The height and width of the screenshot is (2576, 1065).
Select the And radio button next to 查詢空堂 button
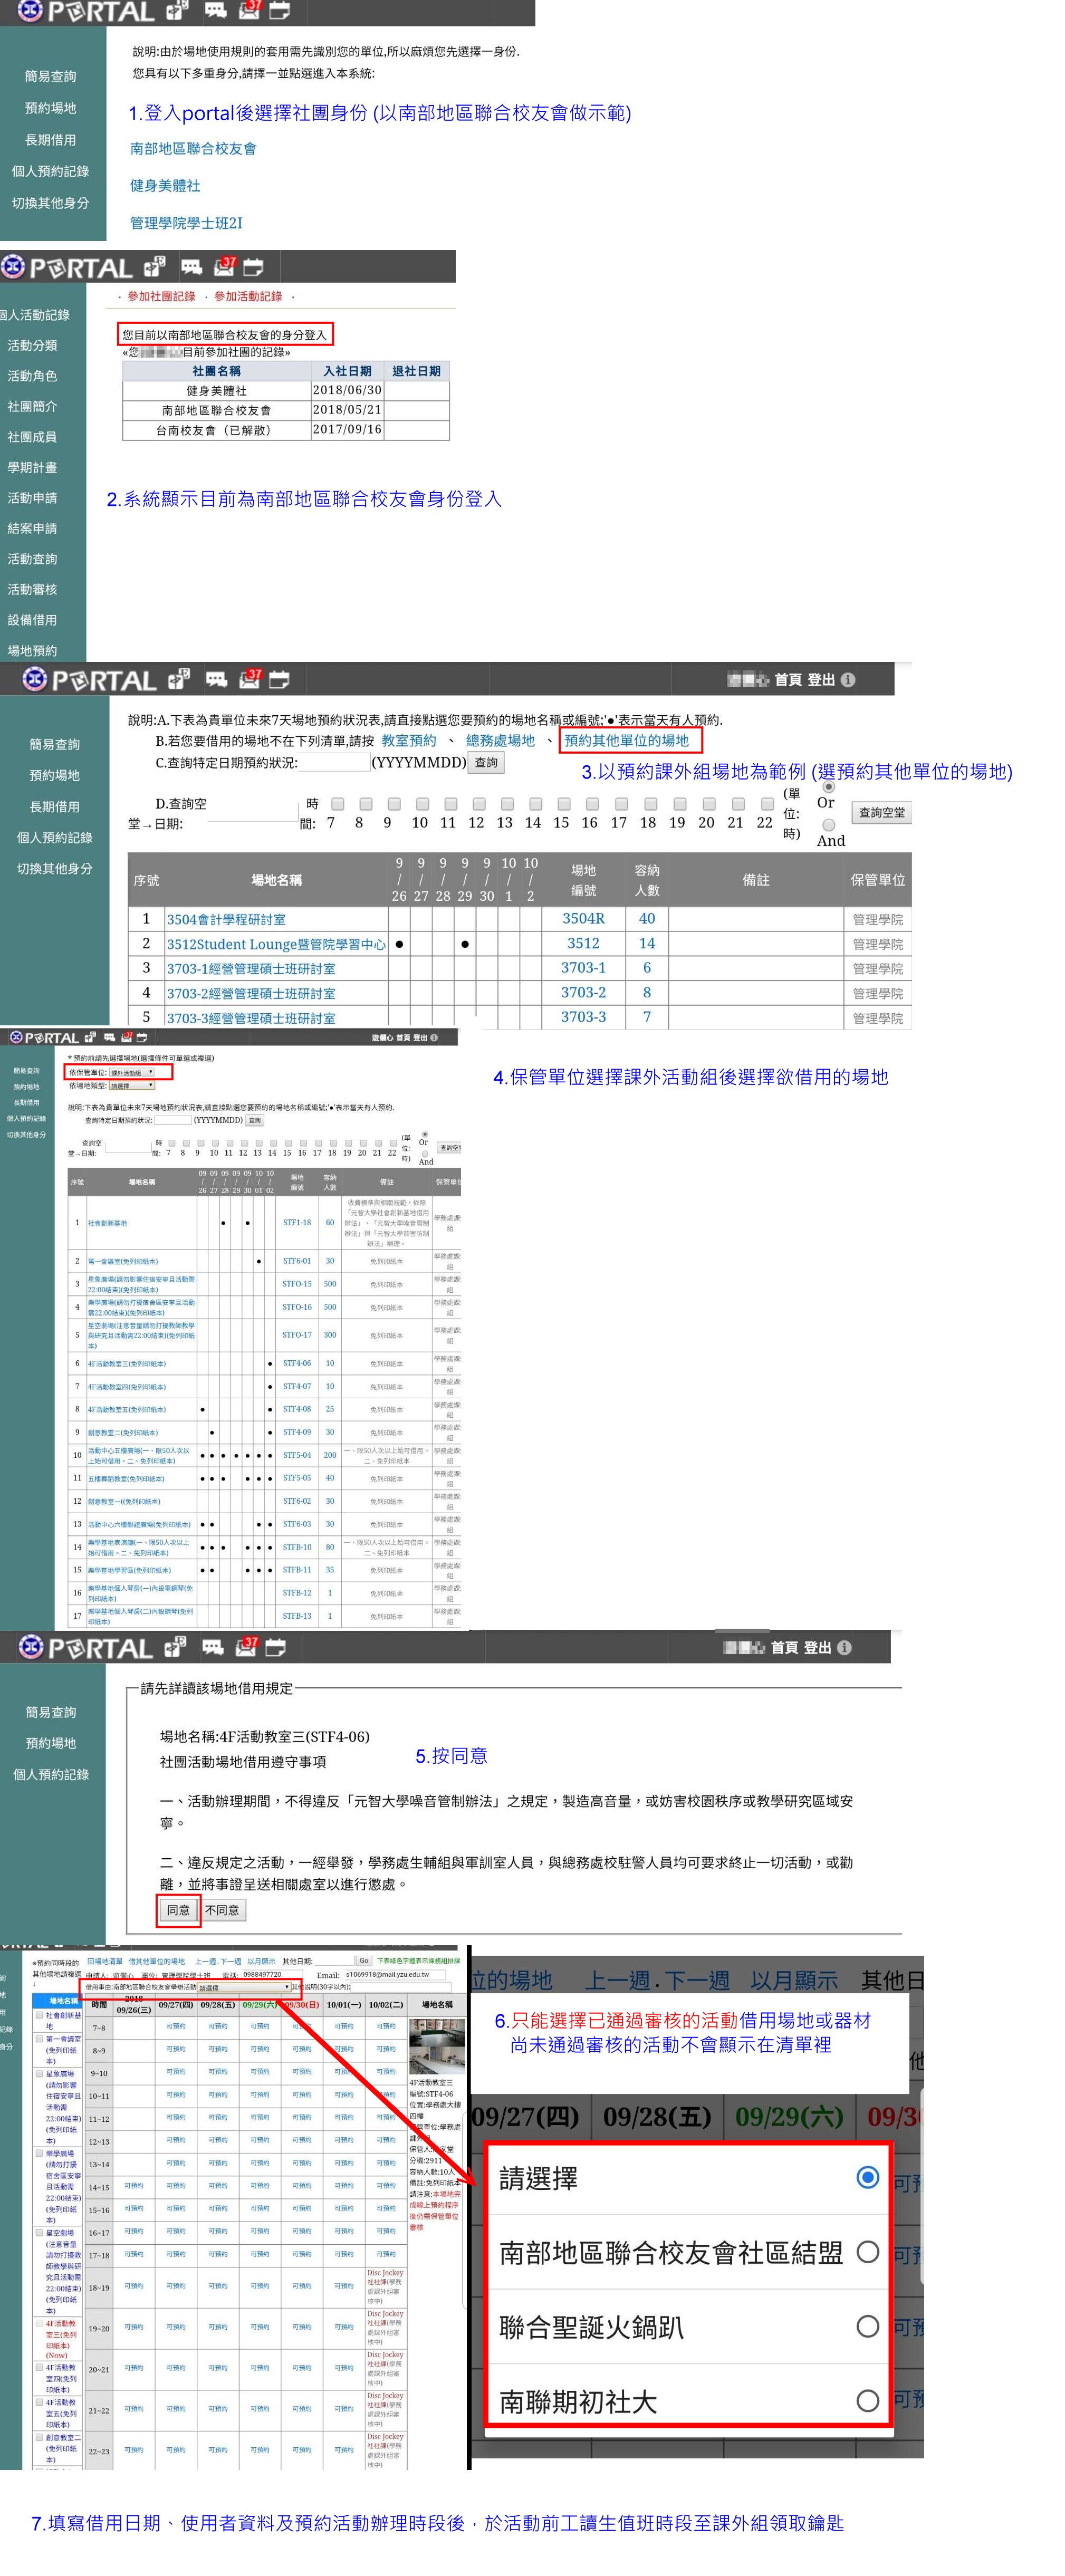828,825
